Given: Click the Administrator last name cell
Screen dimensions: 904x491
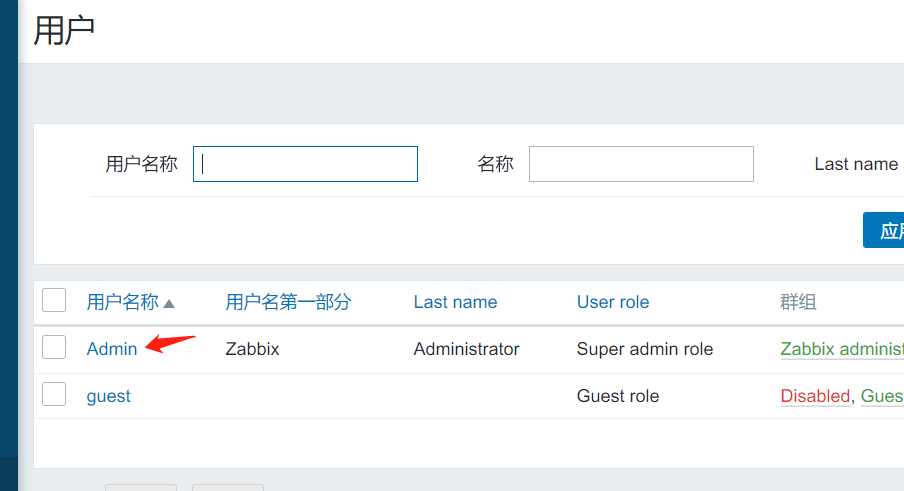Looking at the screenshot, I should [466, 349].
